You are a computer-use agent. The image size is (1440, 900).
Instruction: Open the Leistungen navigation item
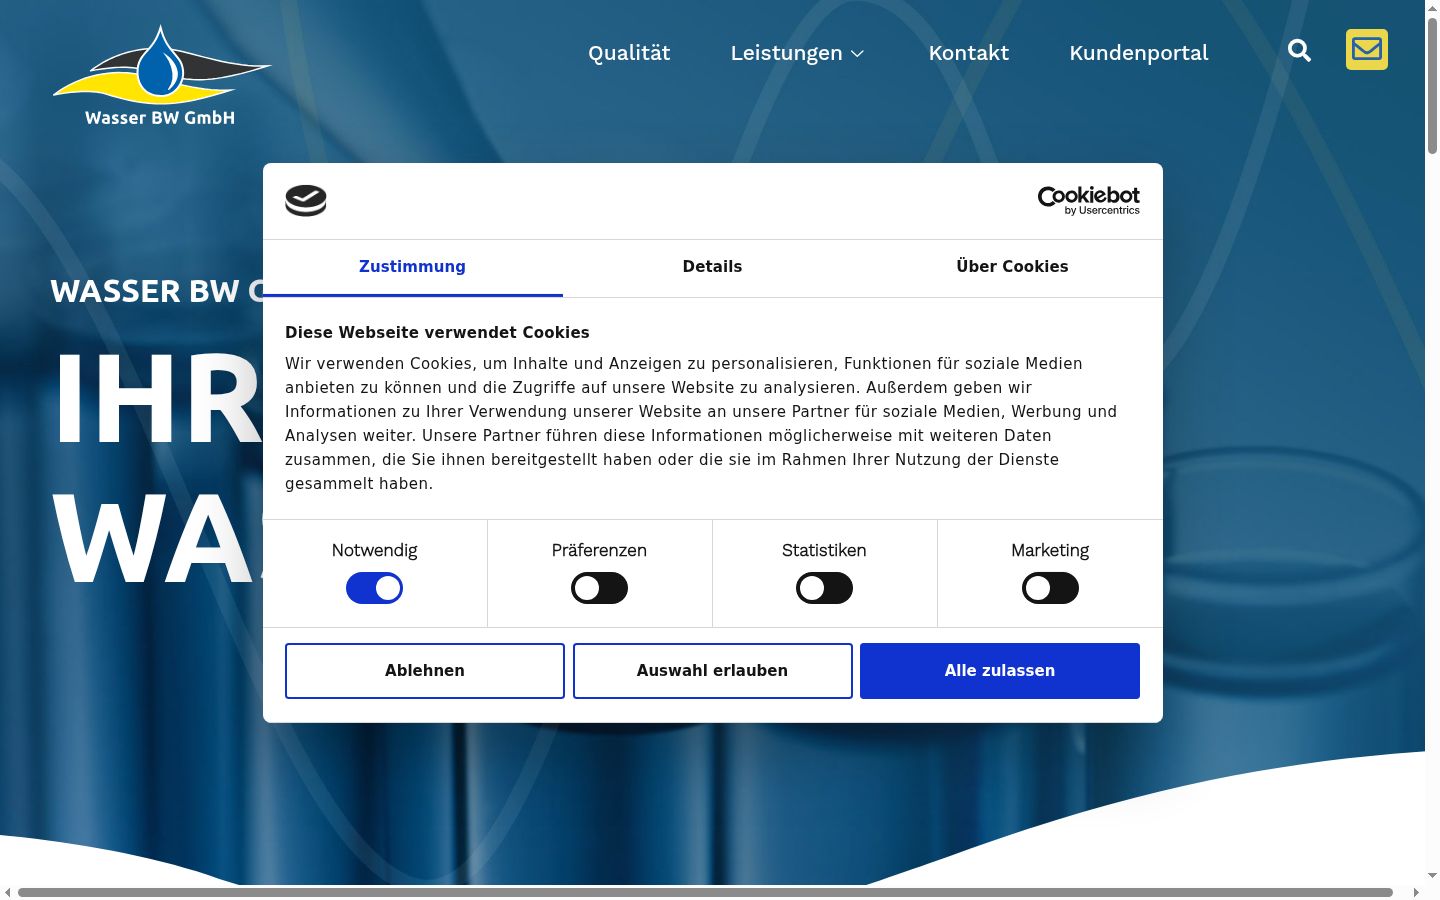pyautogui.click(x=786, y=53)
